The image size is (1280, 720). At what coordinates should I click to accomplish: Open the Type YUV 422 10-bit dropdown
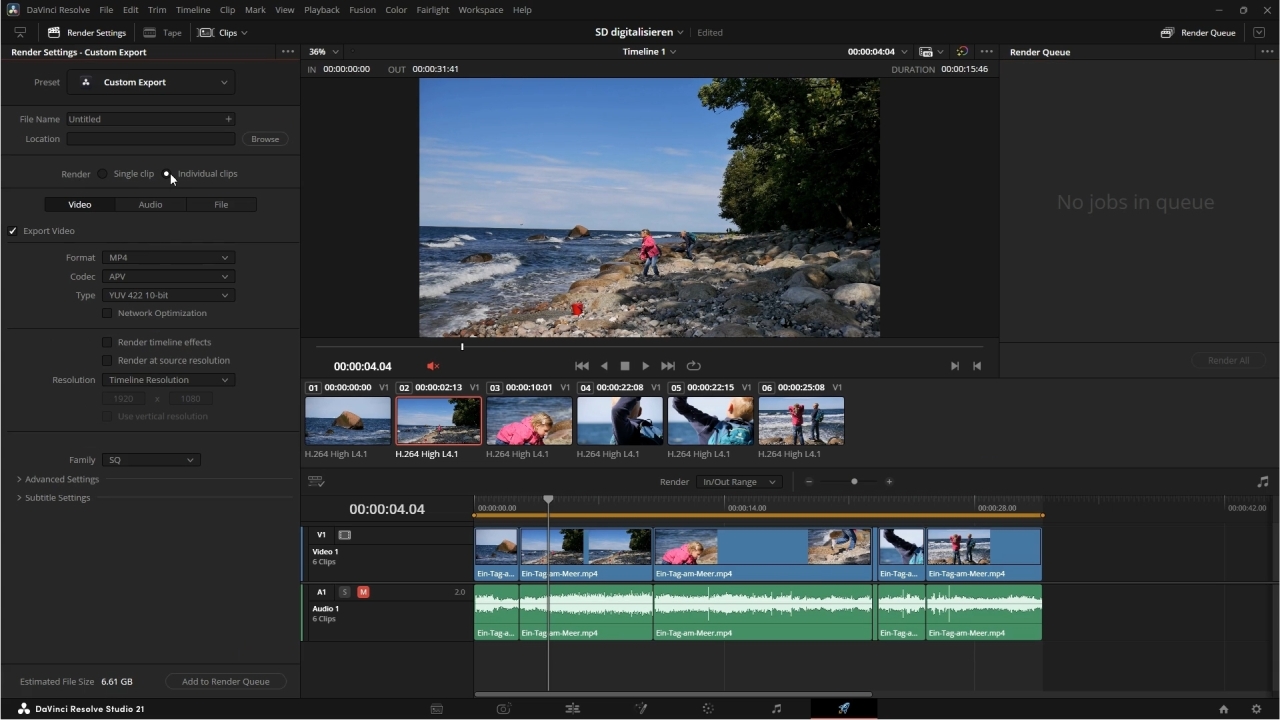pyautogui.click(x=168, y=296)
